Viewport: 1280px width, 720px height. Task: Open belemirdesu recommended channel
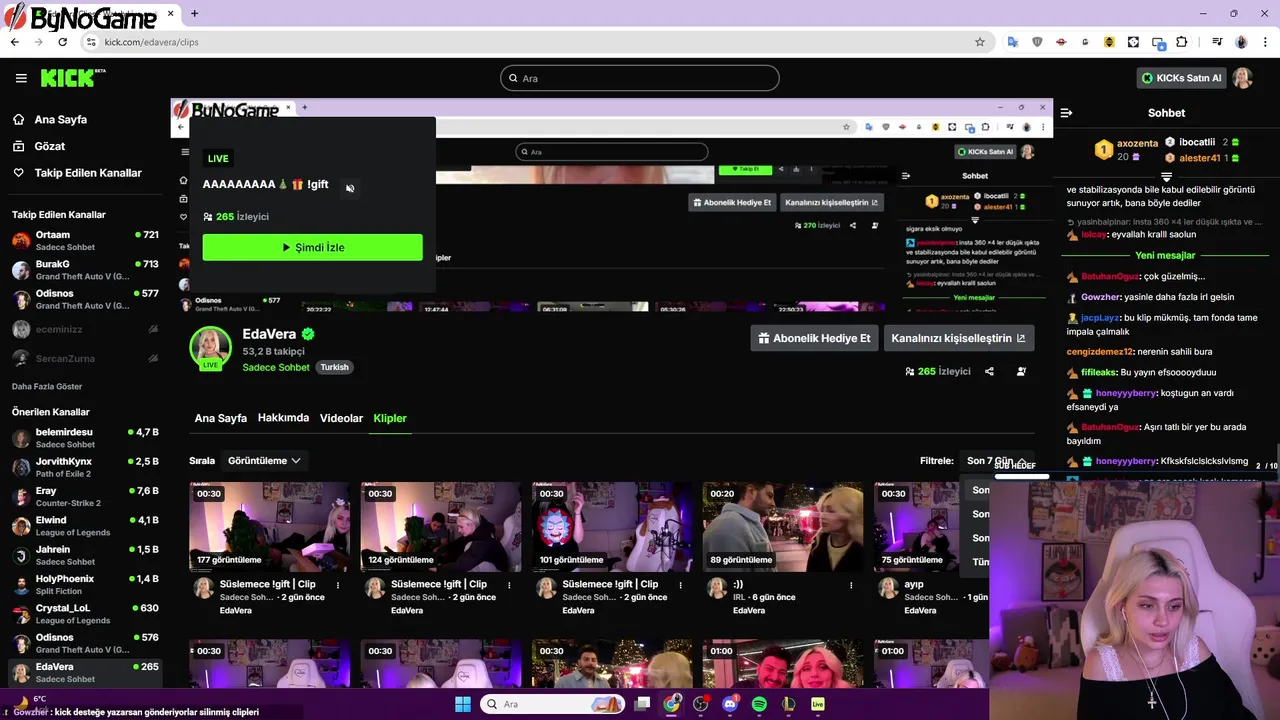pos(85,438)
